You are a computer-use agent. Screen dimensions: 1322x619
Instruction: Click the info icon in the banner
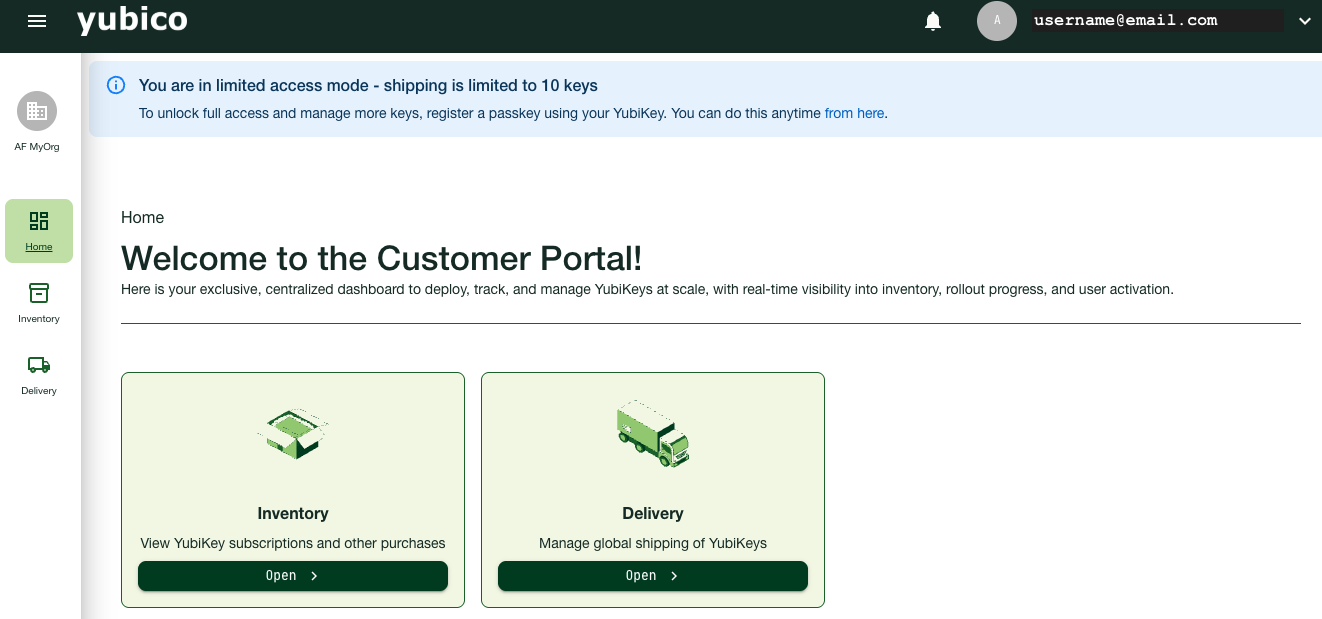pyautogui.click(x=116, y=85)
